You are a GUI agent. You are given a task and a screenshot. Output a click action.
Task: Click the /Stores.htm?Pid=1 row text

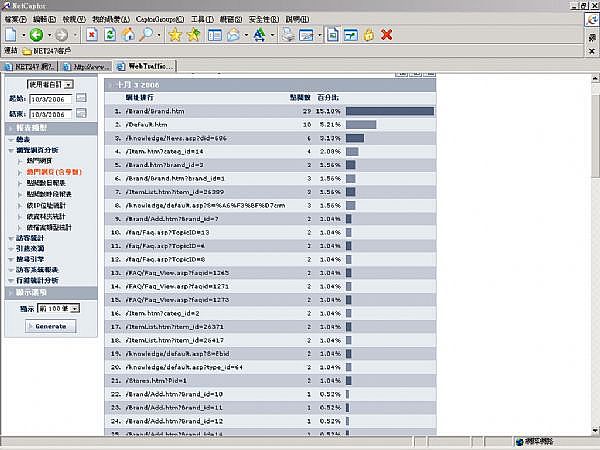(156, 380)
